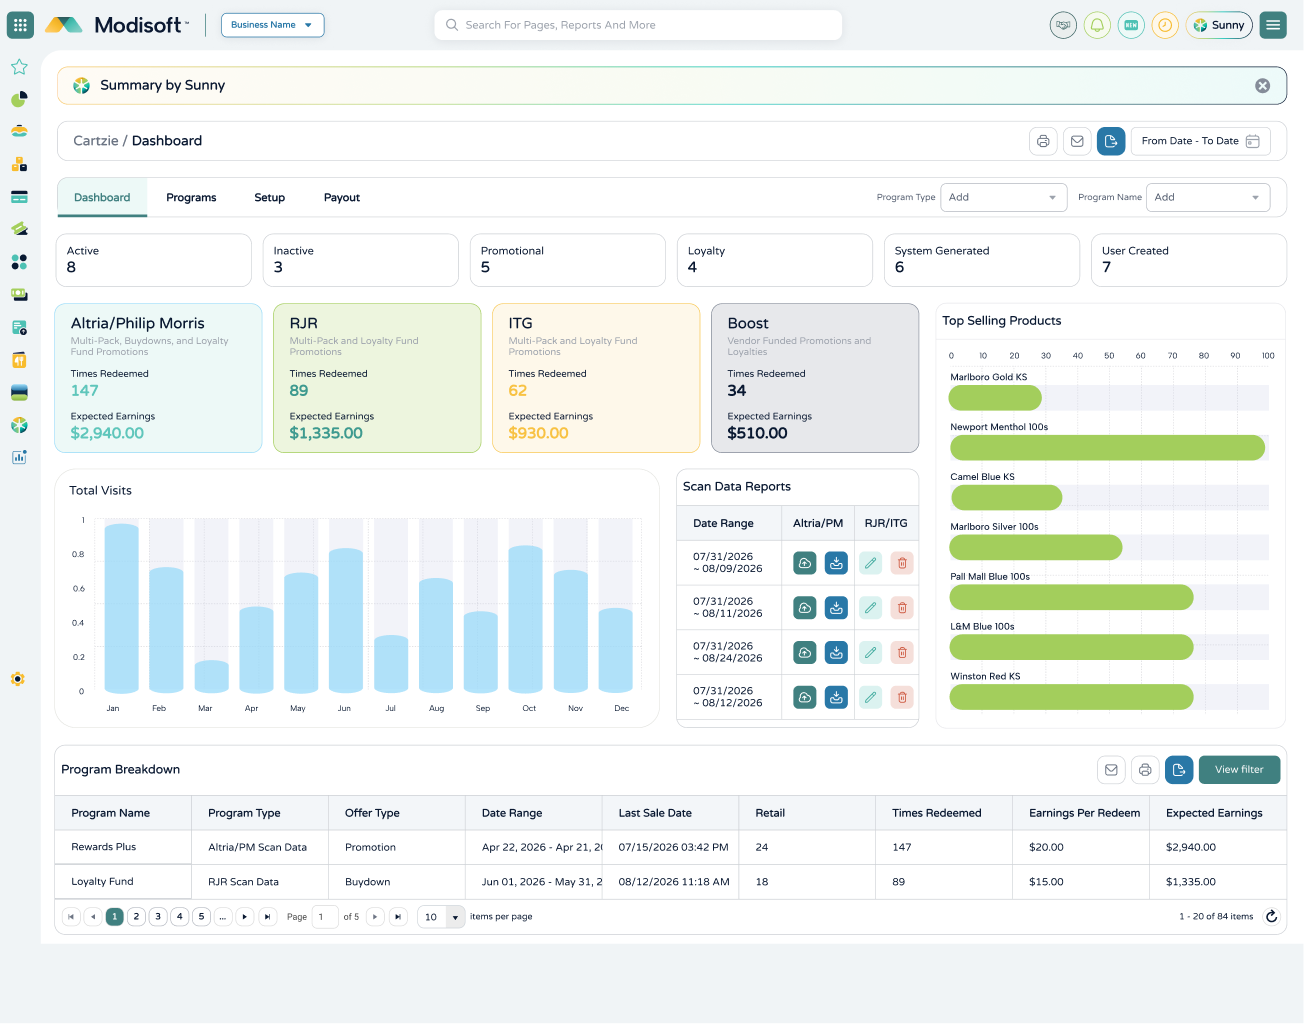Open the credit card sidebar icon
This screenshot has height=1024, width=1304.
(19, 197)
